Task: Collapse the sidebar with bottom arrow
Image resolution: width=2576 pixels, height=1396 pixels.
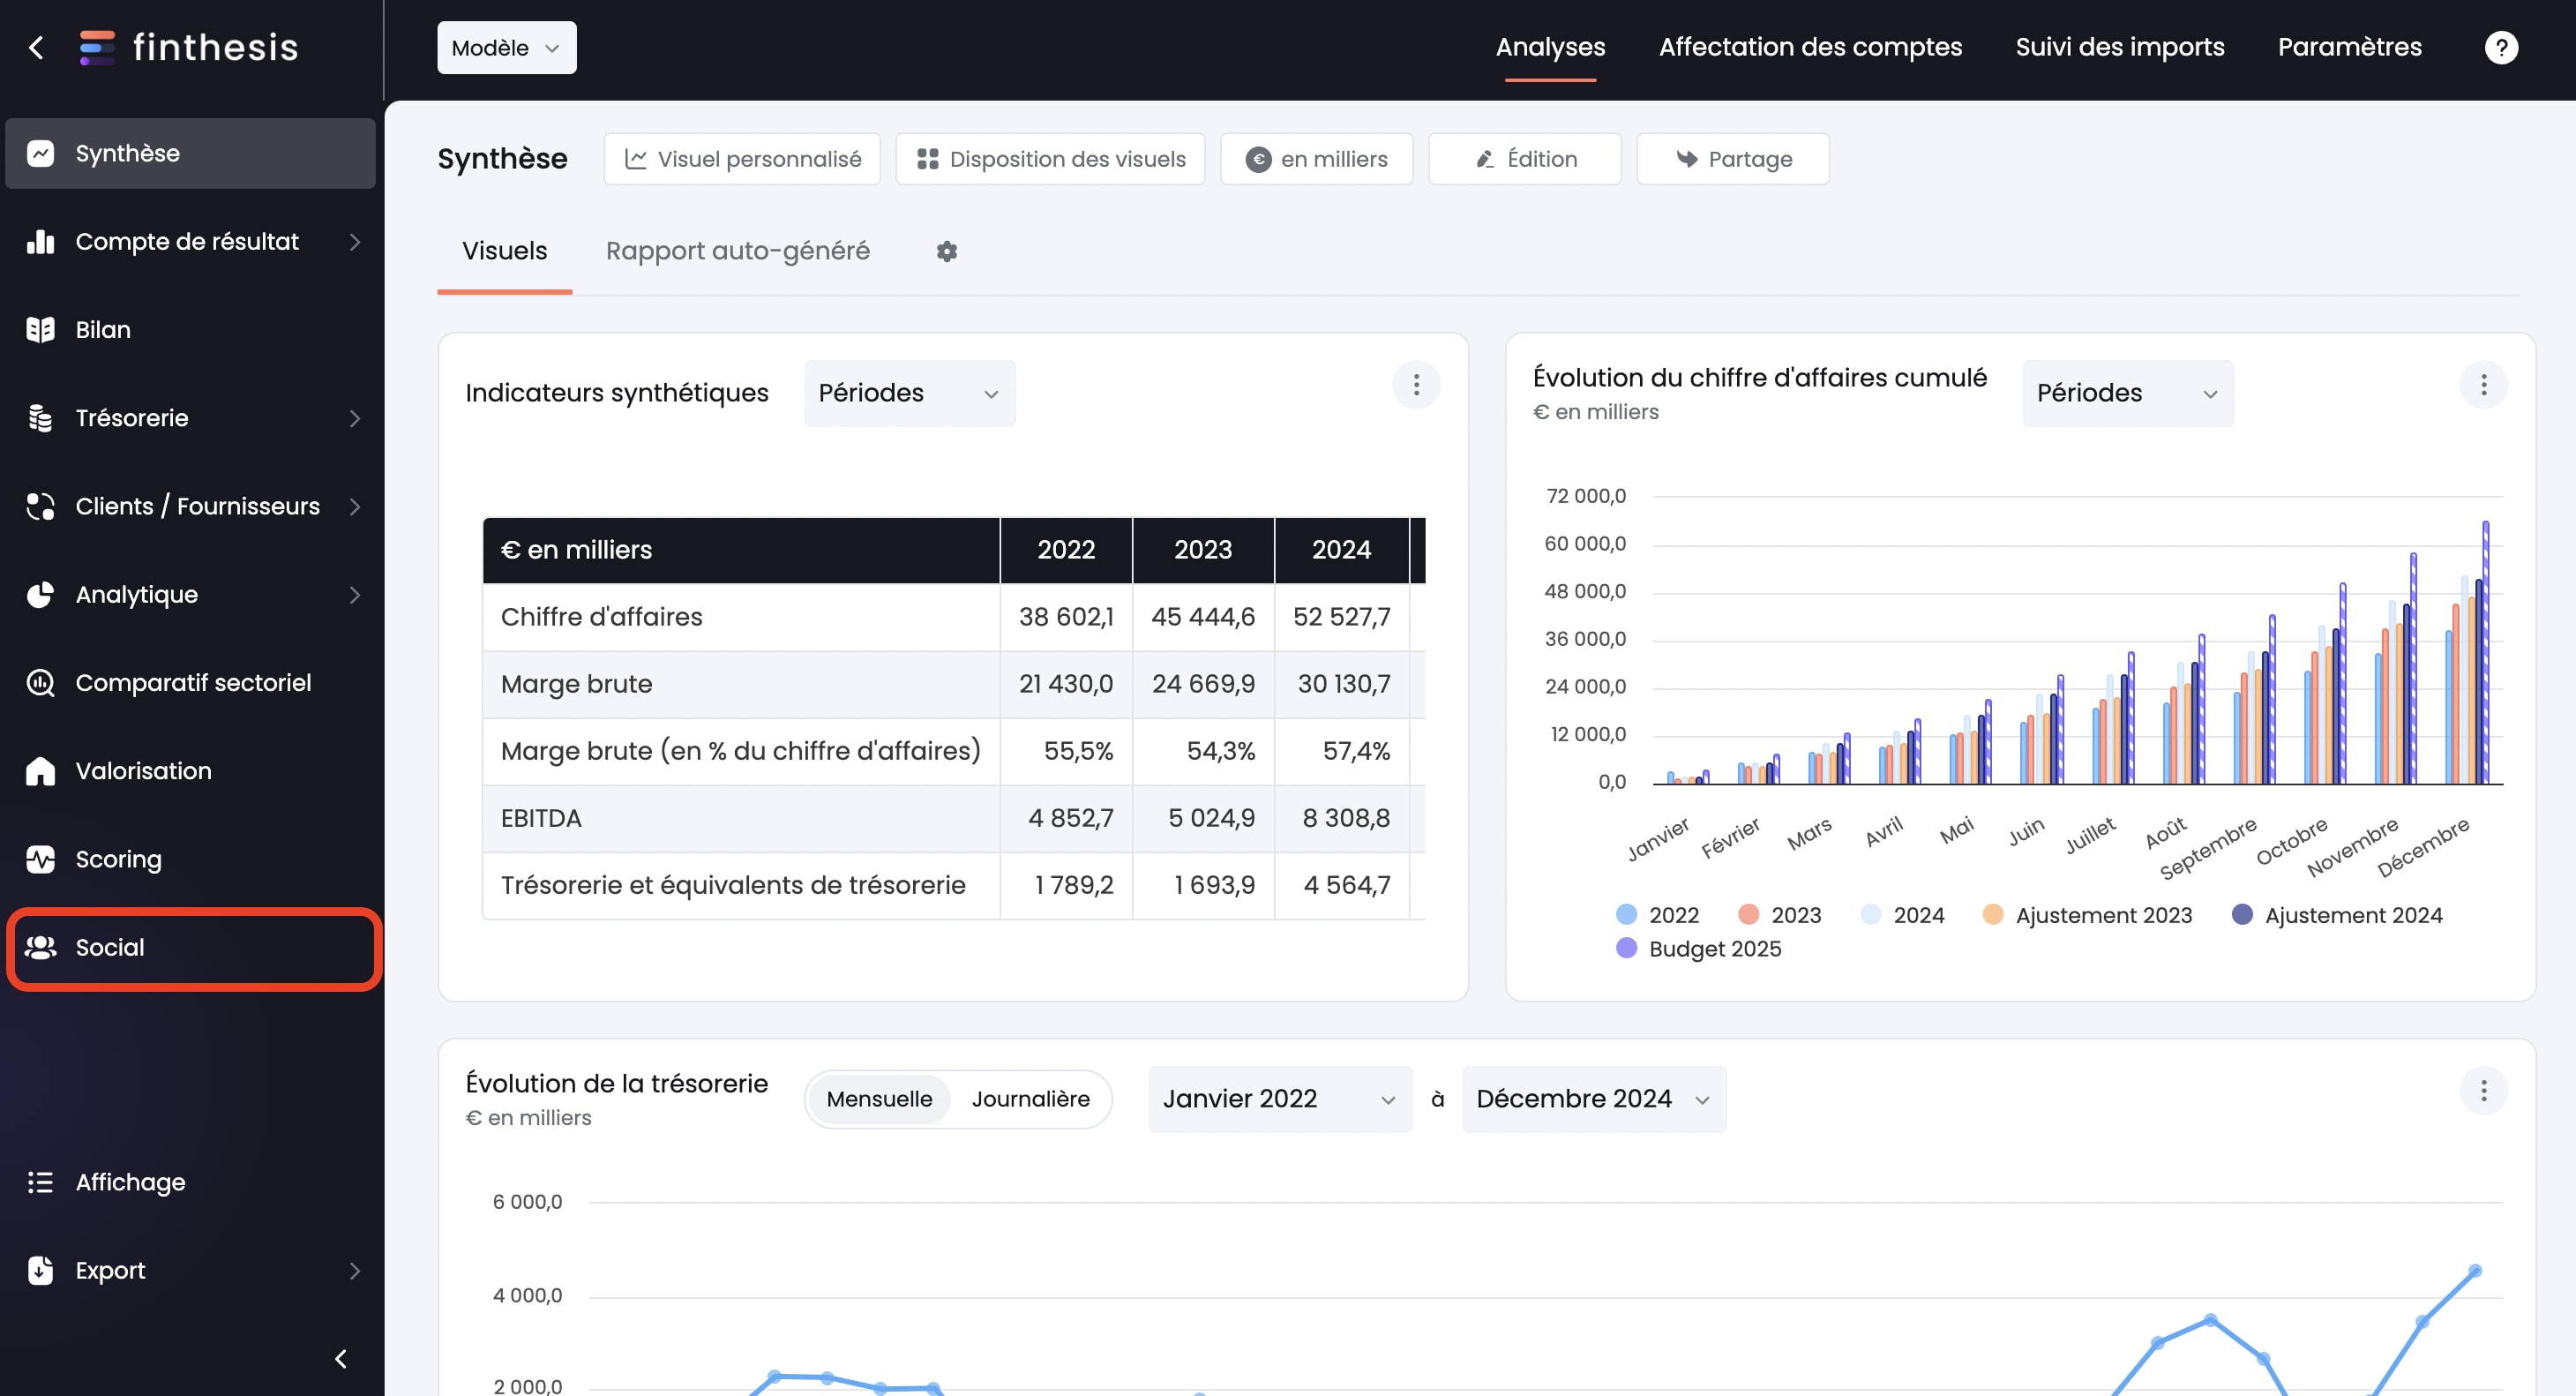Action: 340,1358
